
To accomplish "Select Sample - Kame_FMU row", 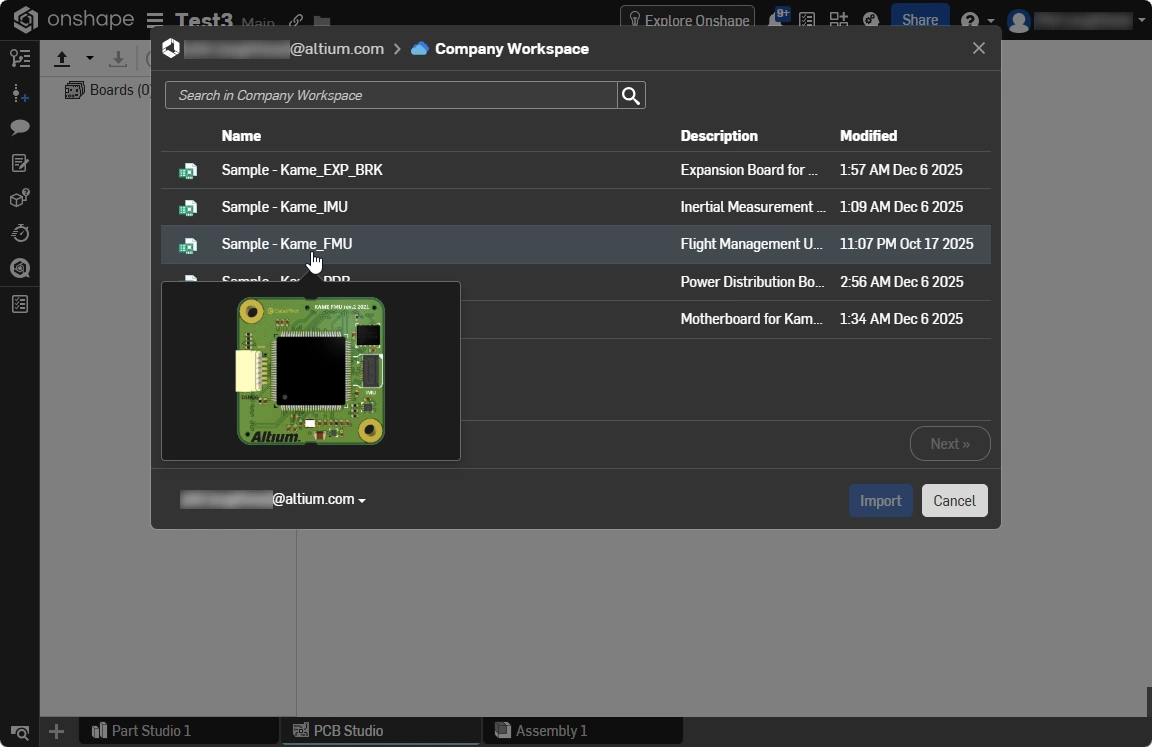I will [576, 244].
